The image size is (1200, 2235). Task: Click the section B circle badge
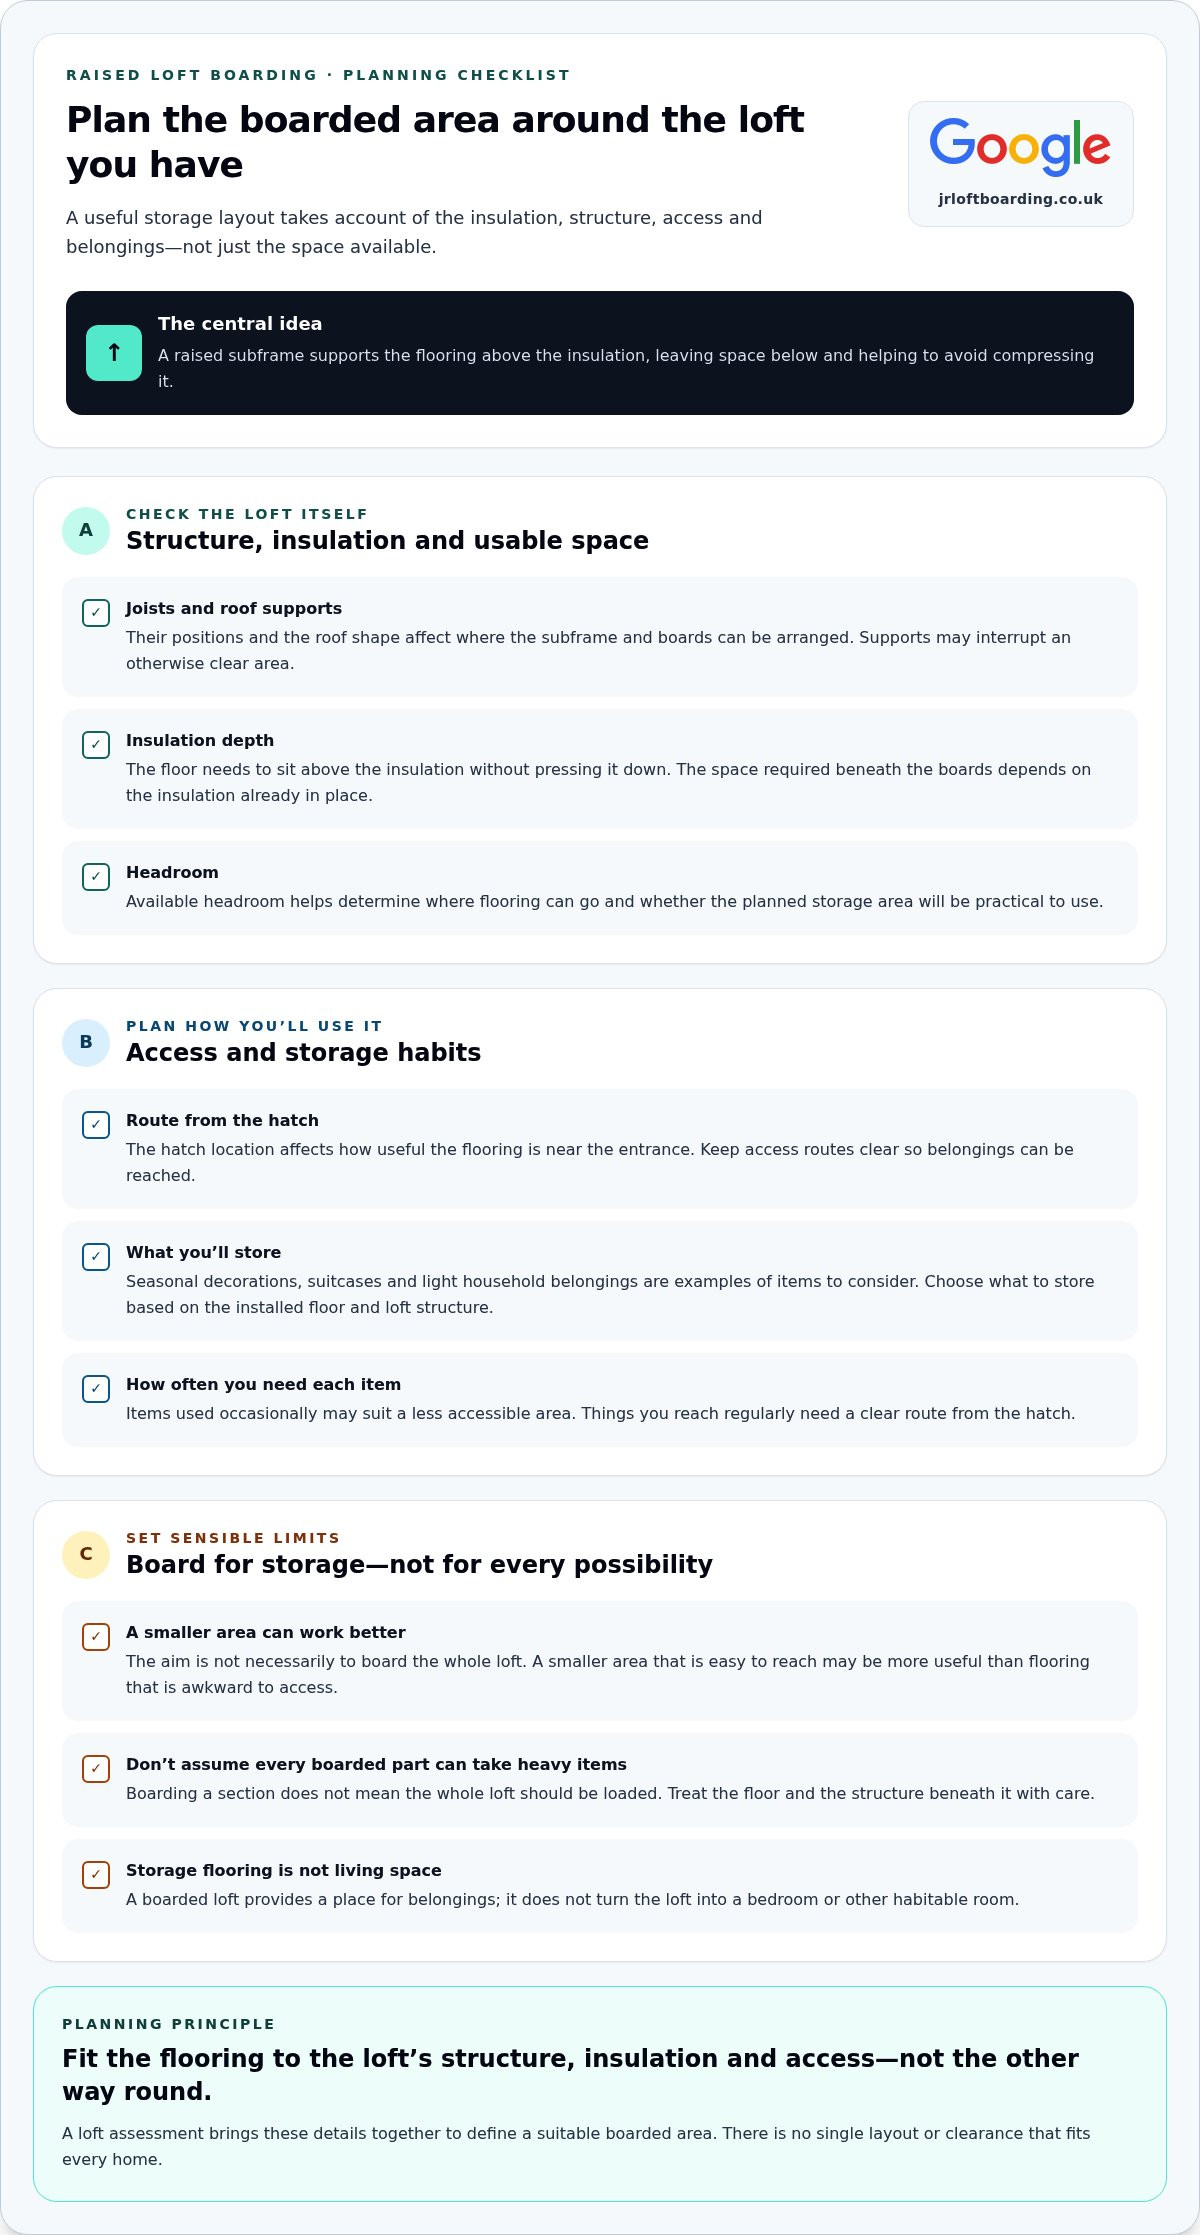[x=86, y=1042]
